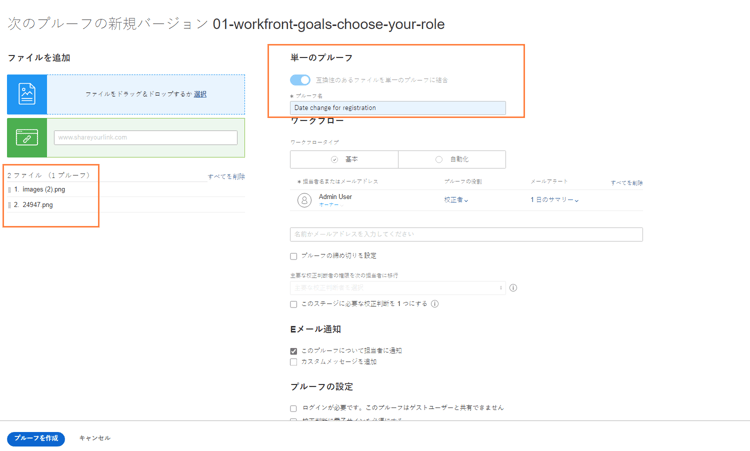Open the オーナー dropdown under Admin User
750x451 pixels.
(x=330, y=205)
